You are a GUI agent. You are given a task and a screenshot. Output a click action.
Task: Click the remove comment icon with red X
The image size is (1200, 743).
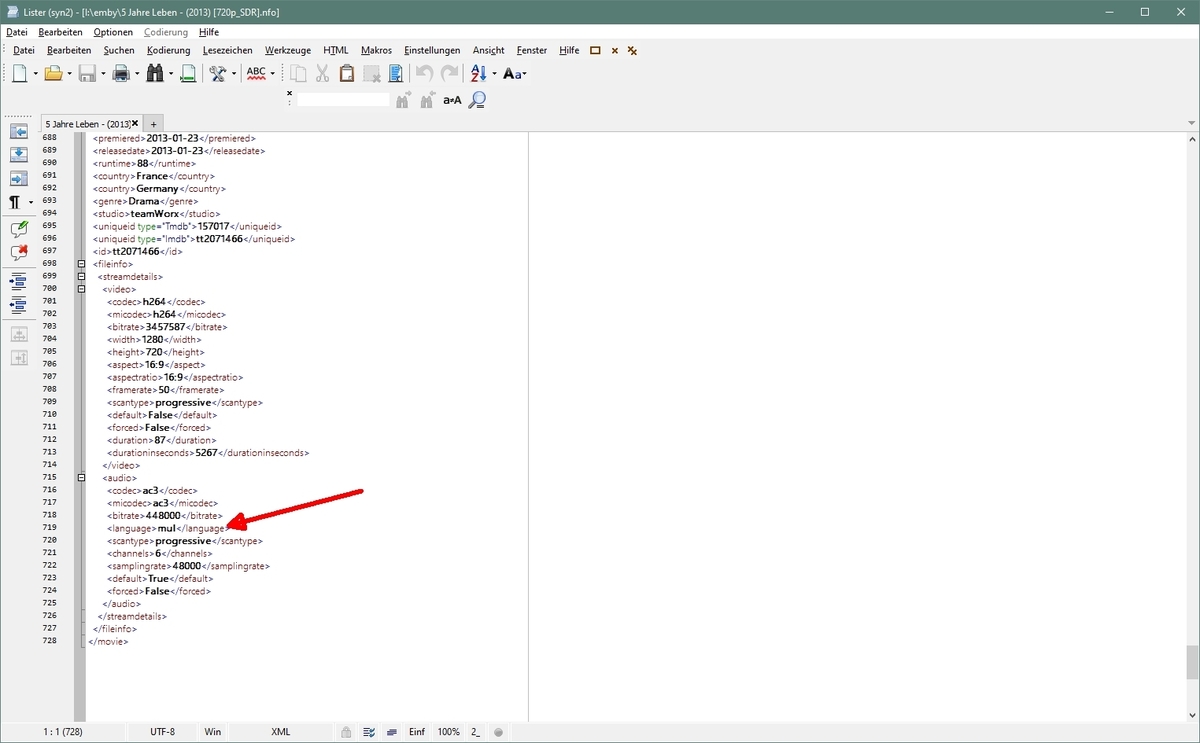tap(18, 252)
